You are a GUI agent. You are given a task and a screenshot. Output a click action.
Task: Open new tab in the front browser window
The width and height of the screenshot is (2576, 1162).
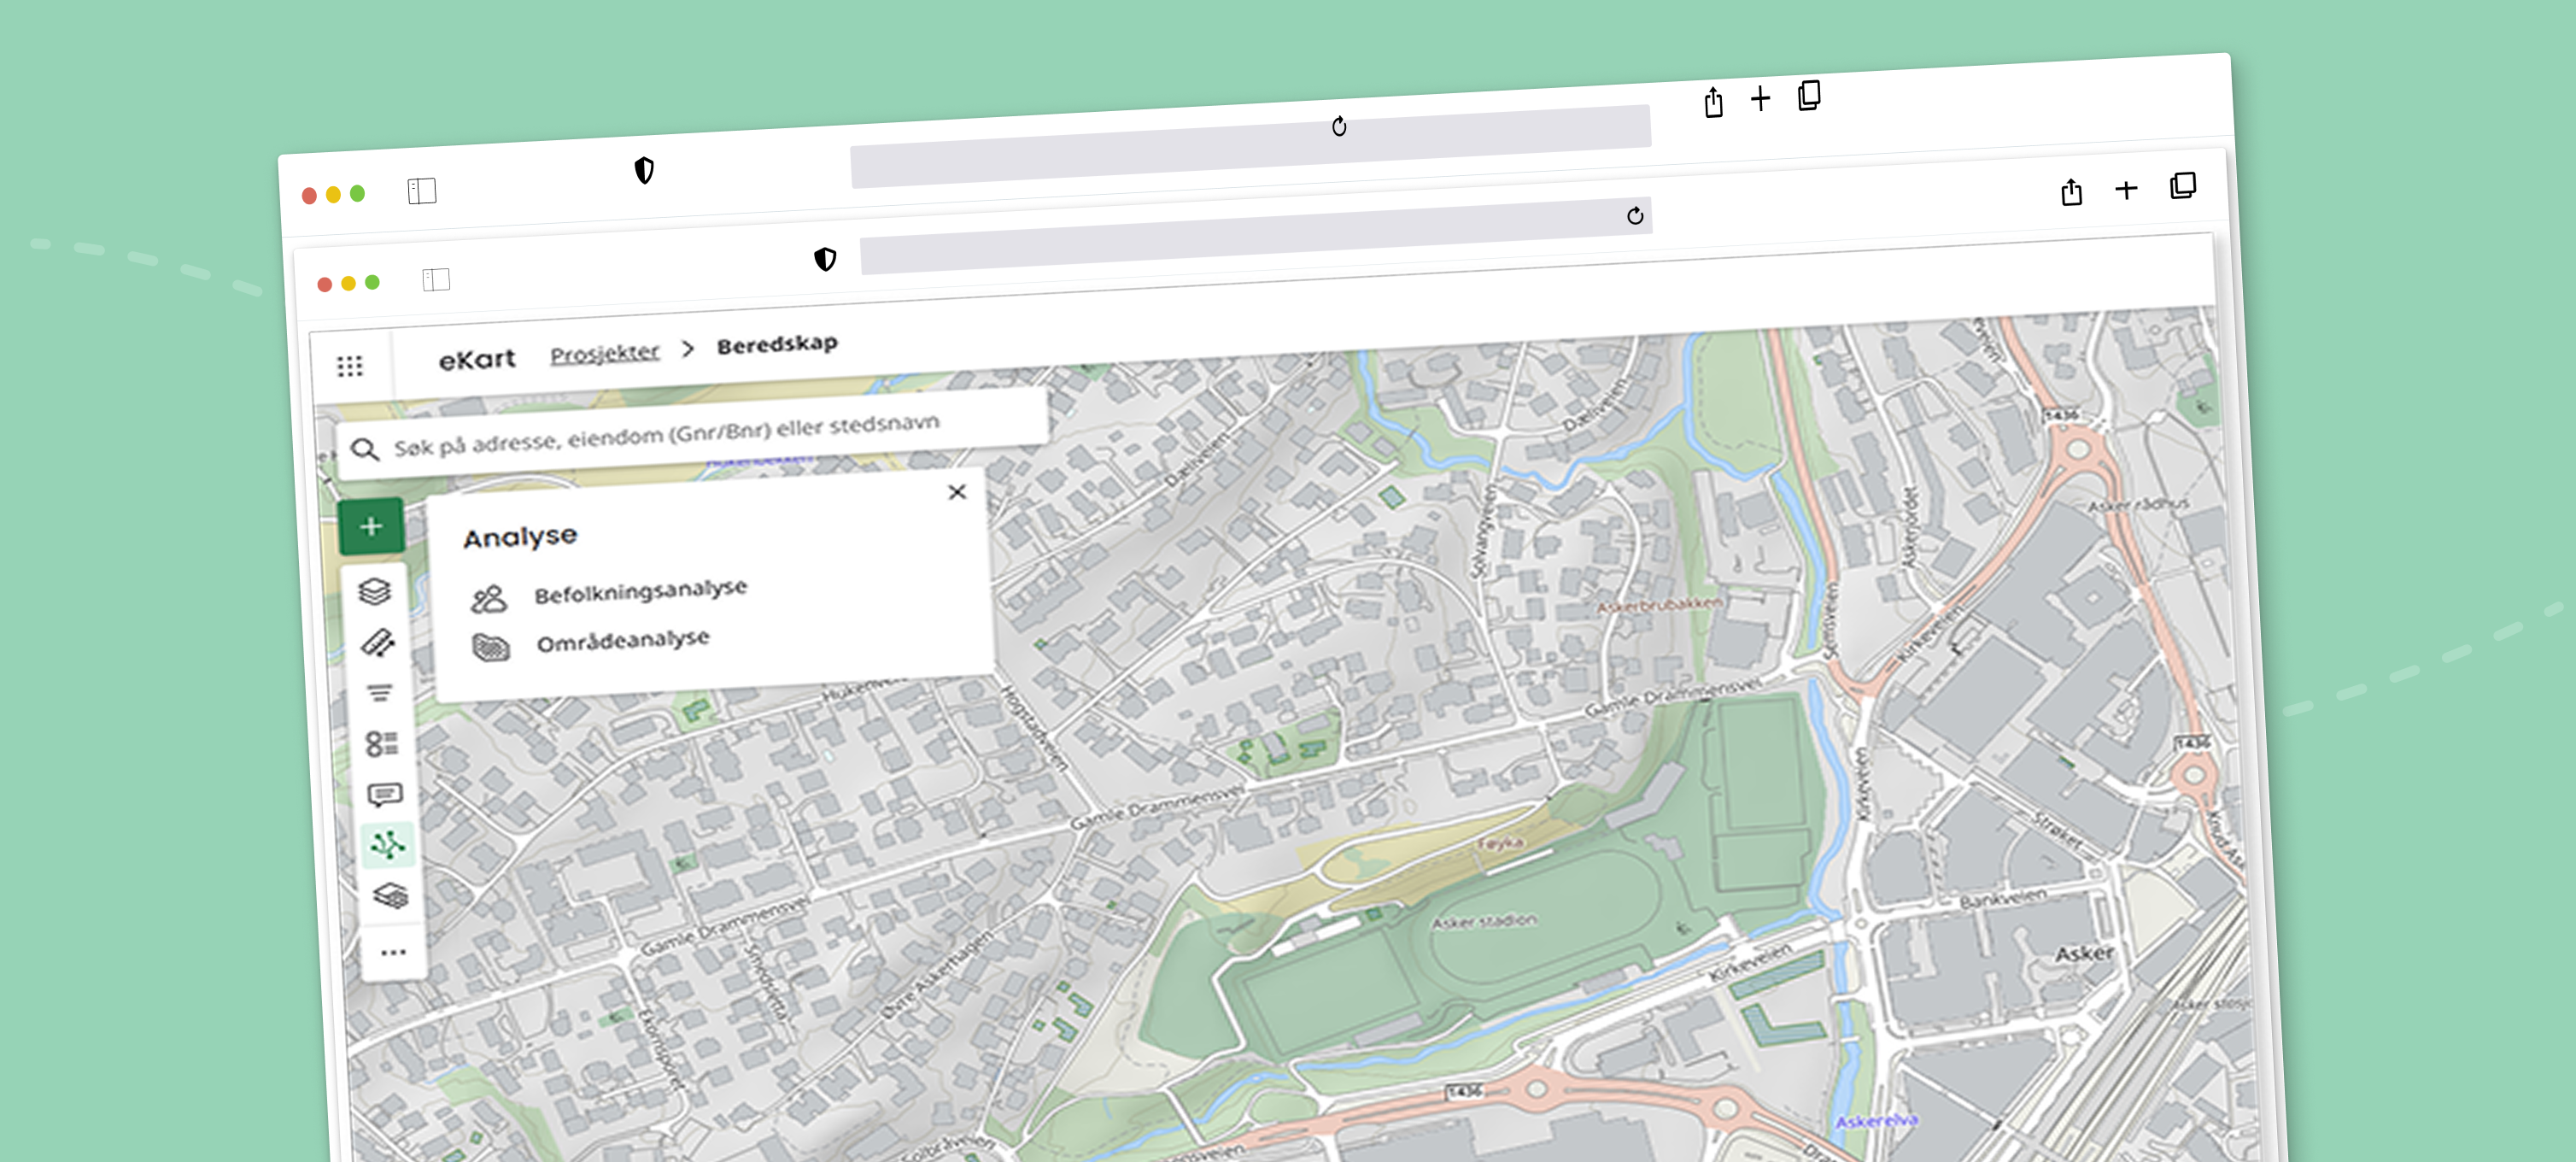(x=2126, y=189)
